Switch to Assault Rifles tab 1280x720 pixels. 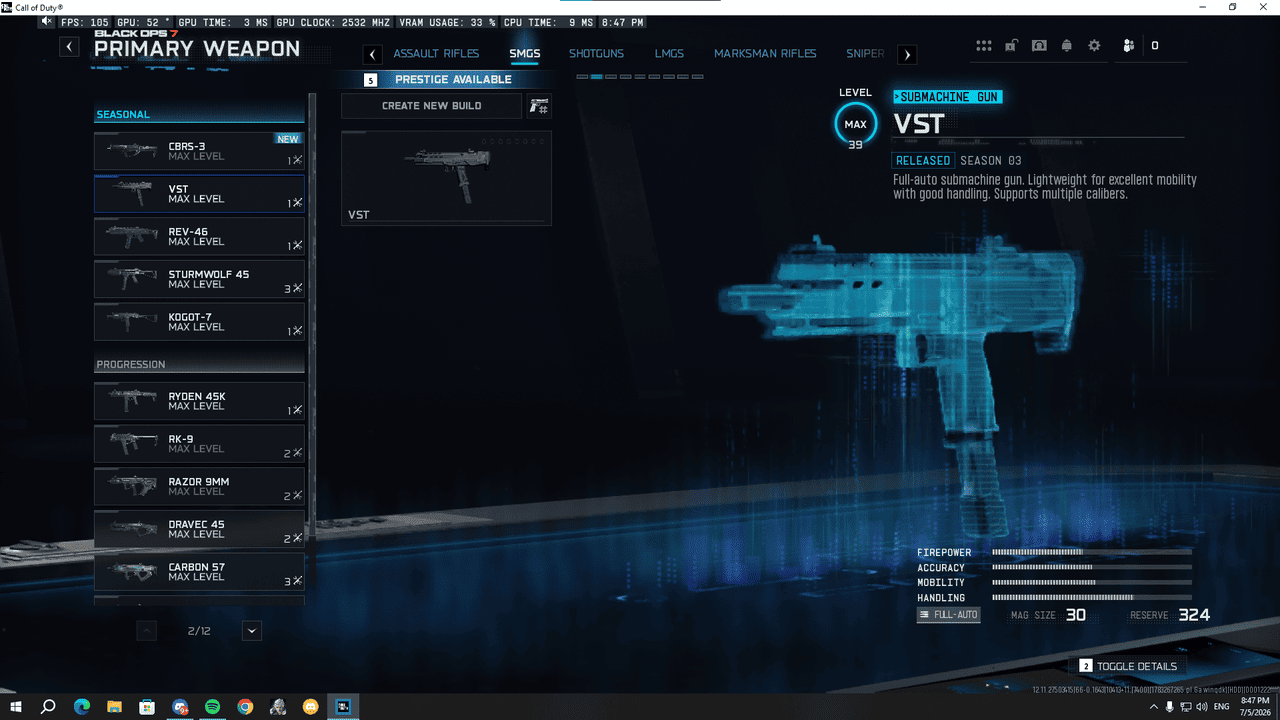coord(436,54)
